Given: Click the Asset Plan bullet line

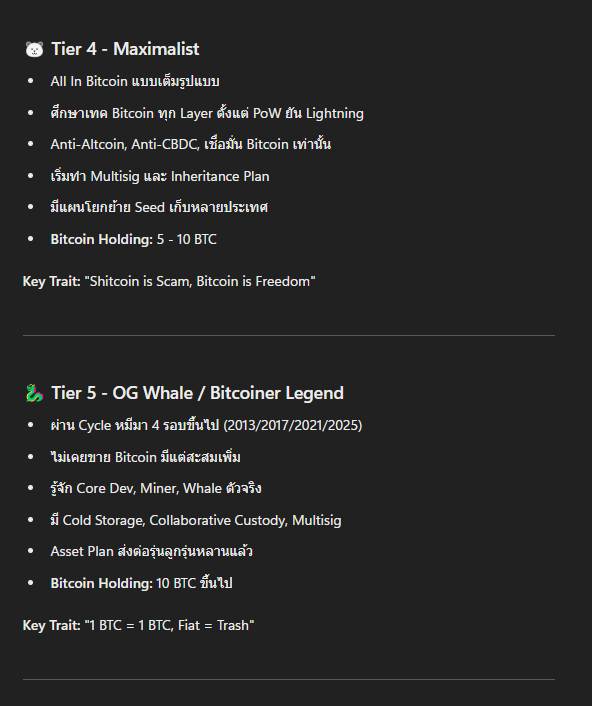Looking at the screenshot, I should 151,552.
